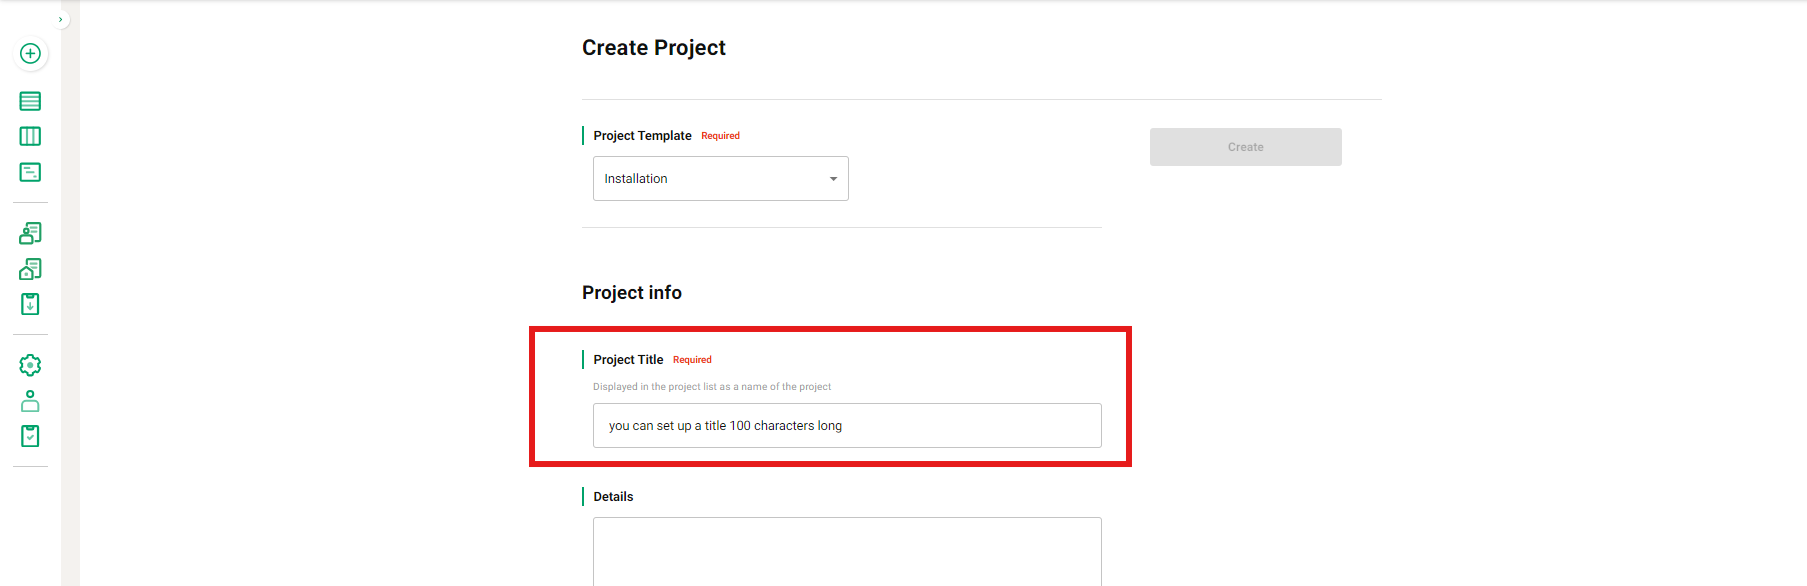The width and height of the screenshot is (1807, 586).
Task: Click the dropdown arrow beside Installation
Action: [x=833, y=179]
